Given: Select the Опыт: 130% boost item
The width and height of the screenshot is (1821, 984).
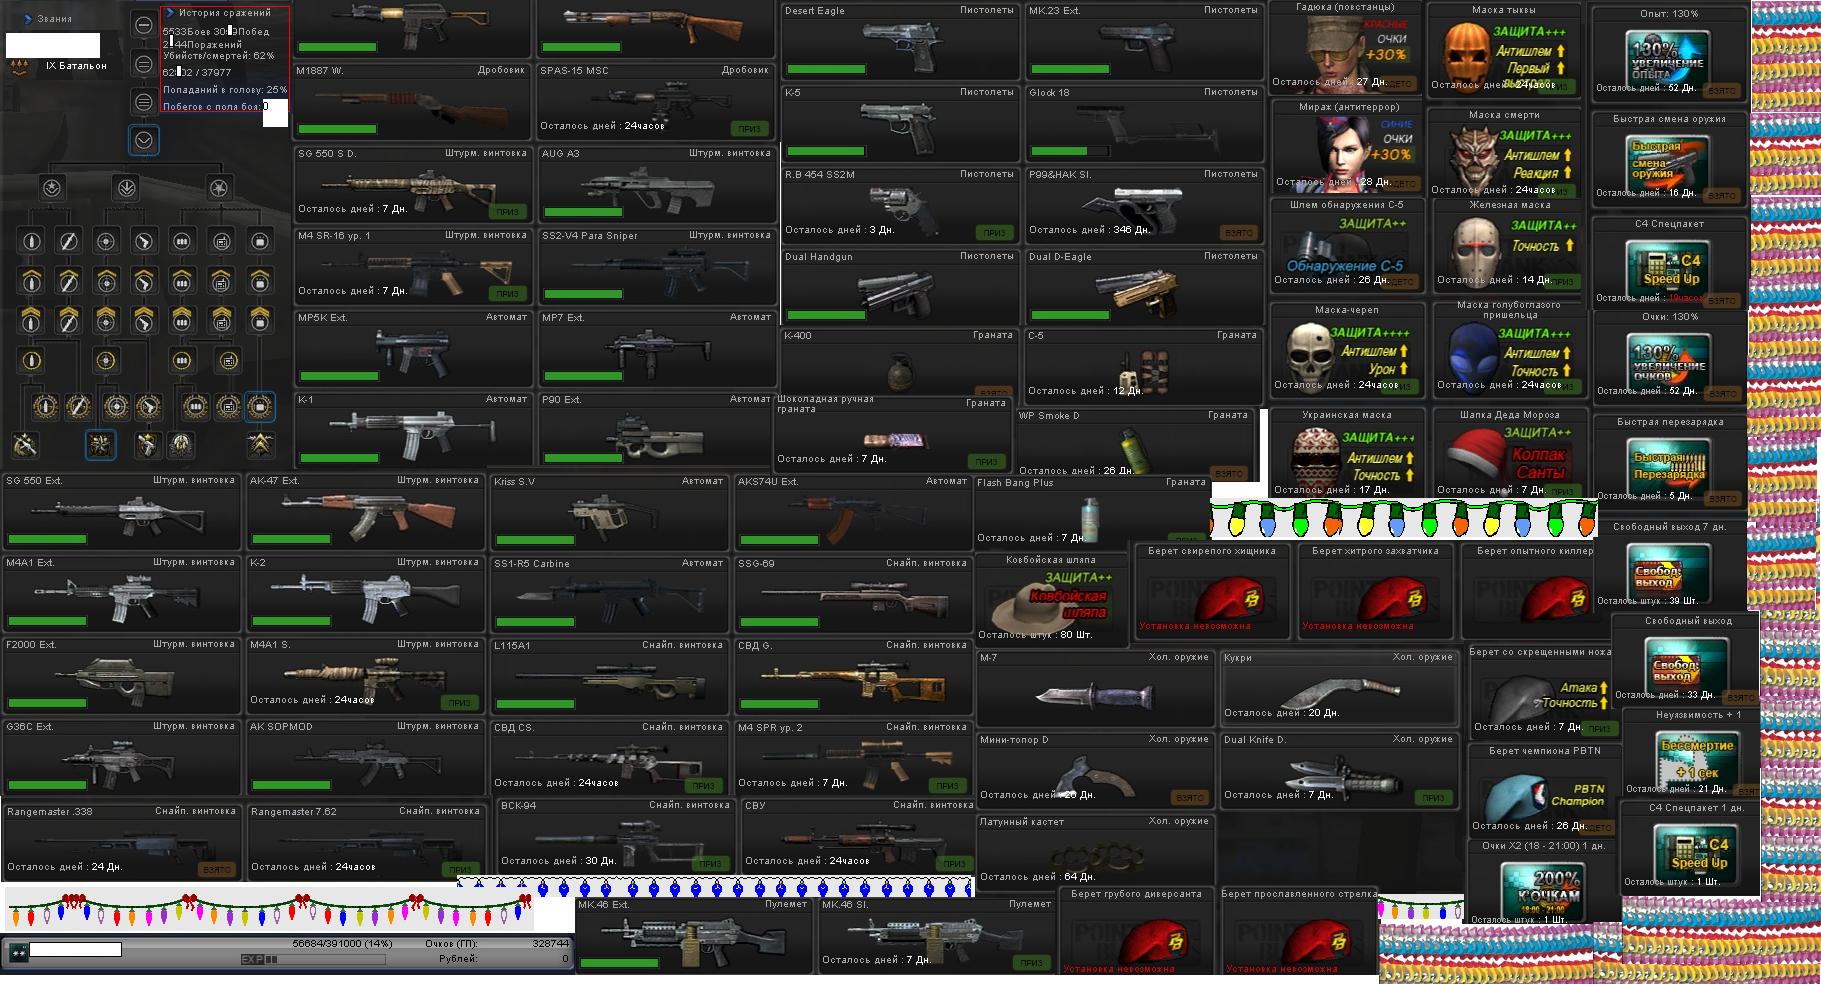Looking at the screenshot, I should click(x=1668, y=53).
